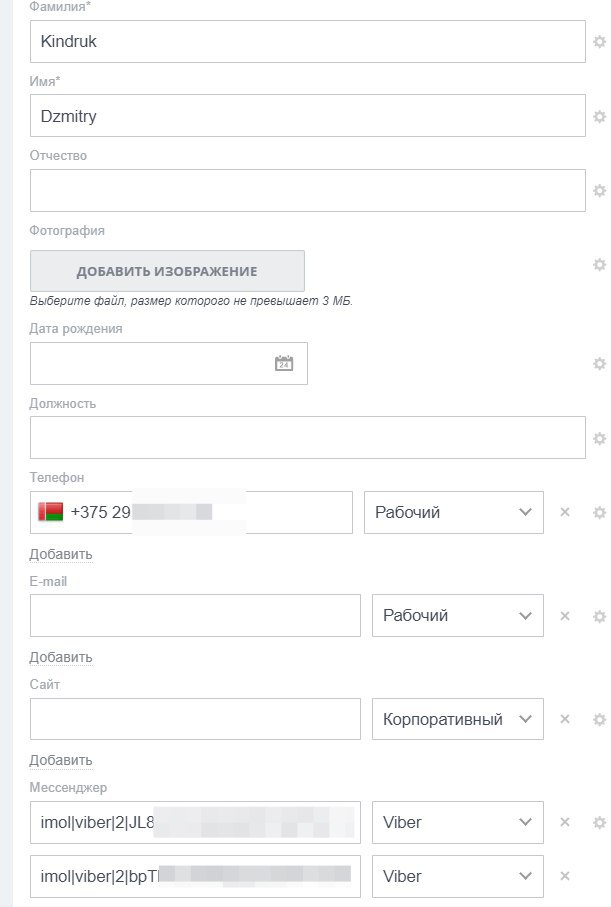Open the Корпоративный site type dropdown
611x907 pixels.
458,719
